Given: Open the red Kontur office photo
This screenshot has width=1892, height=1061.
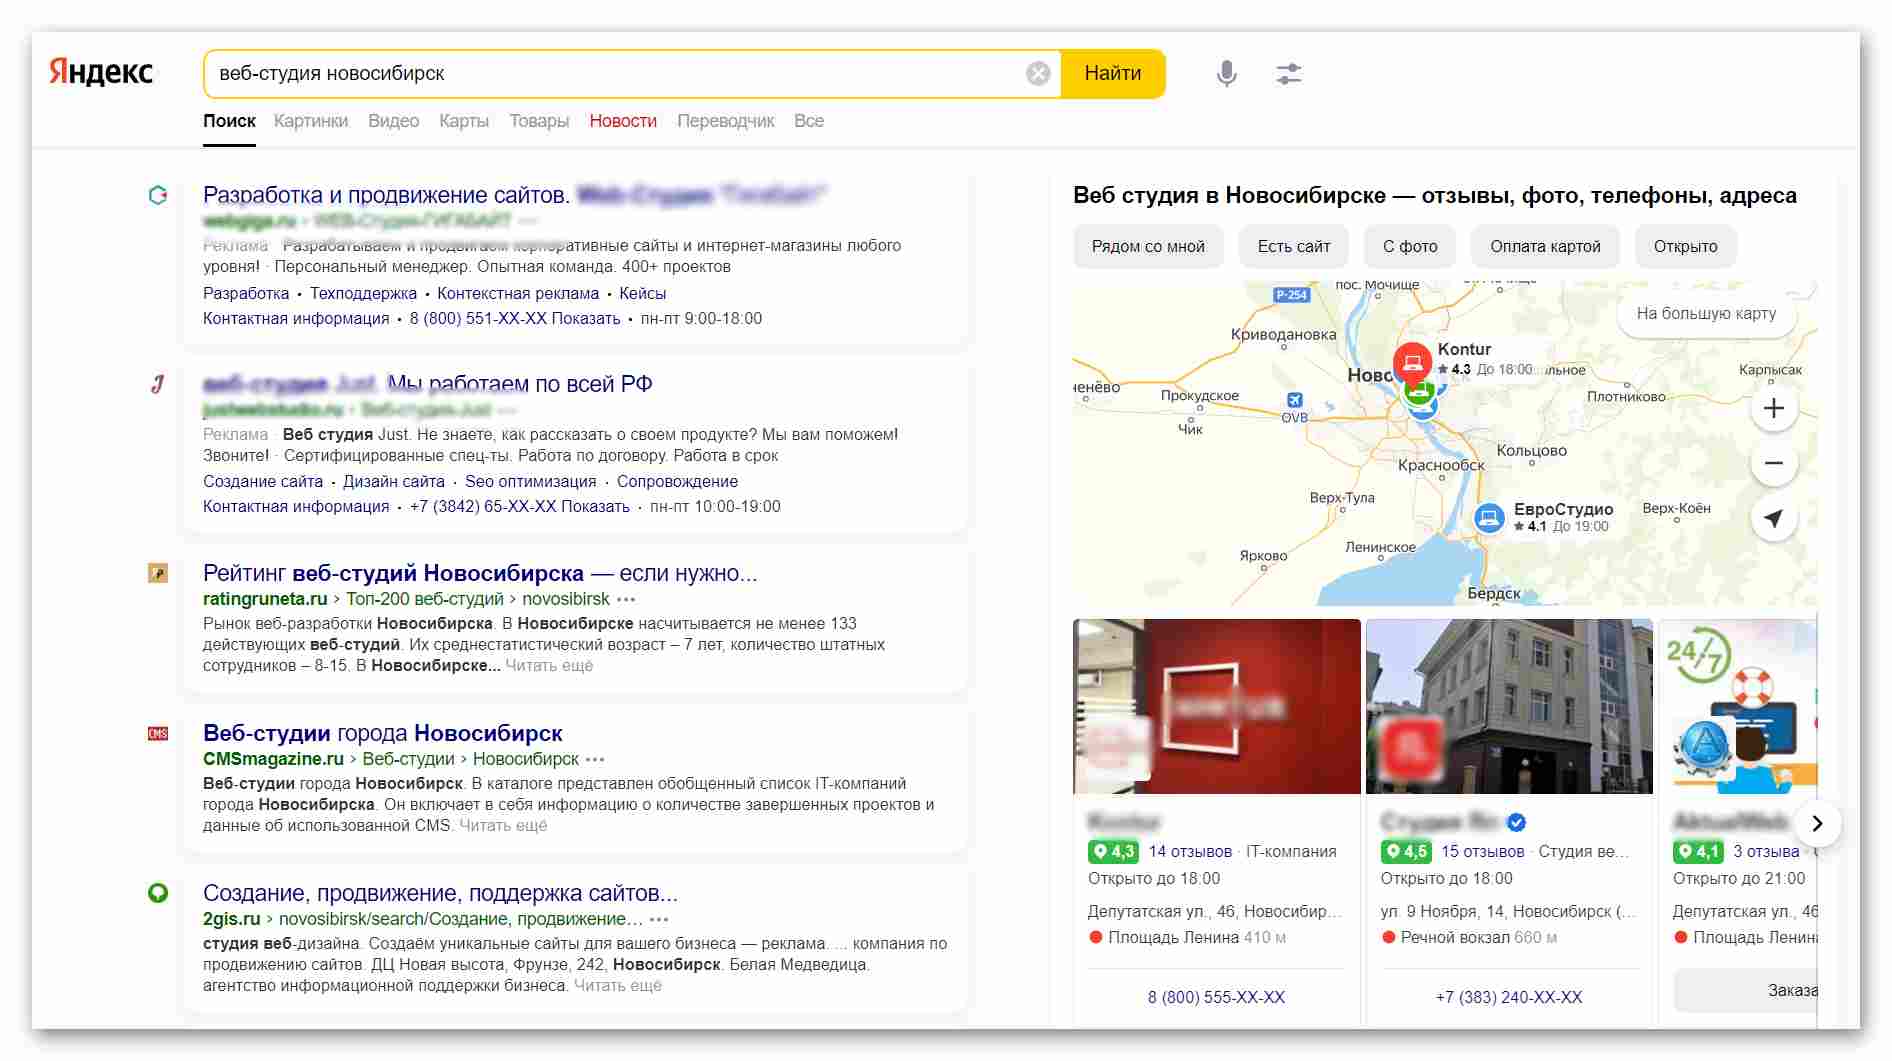Looking at the screenshot, I should pyautogui.click(x=1217, y=706).
